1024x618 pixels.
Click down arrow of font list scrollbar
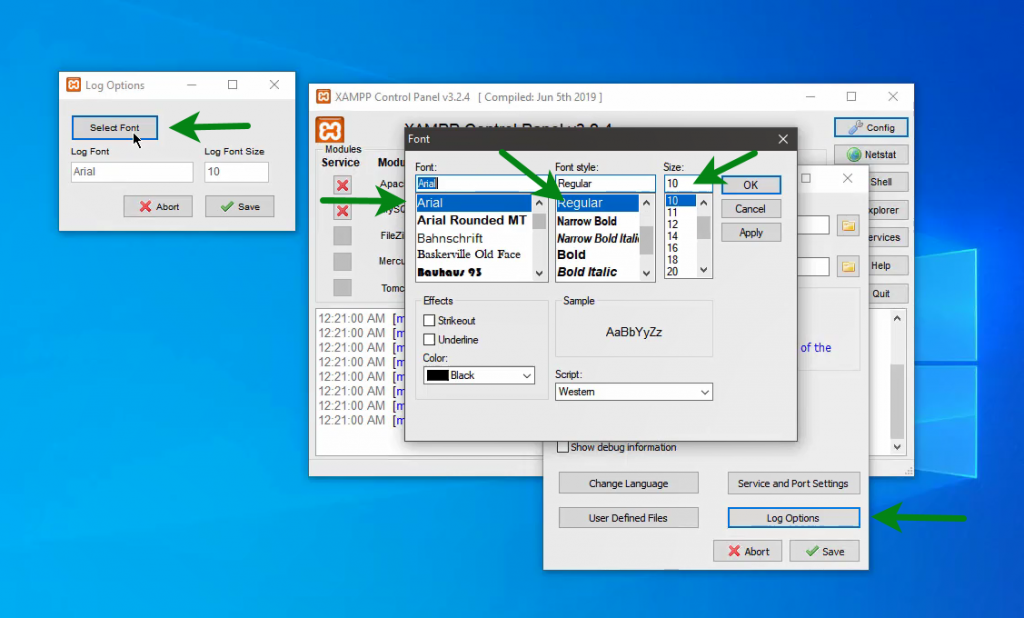tap(539, 273)
